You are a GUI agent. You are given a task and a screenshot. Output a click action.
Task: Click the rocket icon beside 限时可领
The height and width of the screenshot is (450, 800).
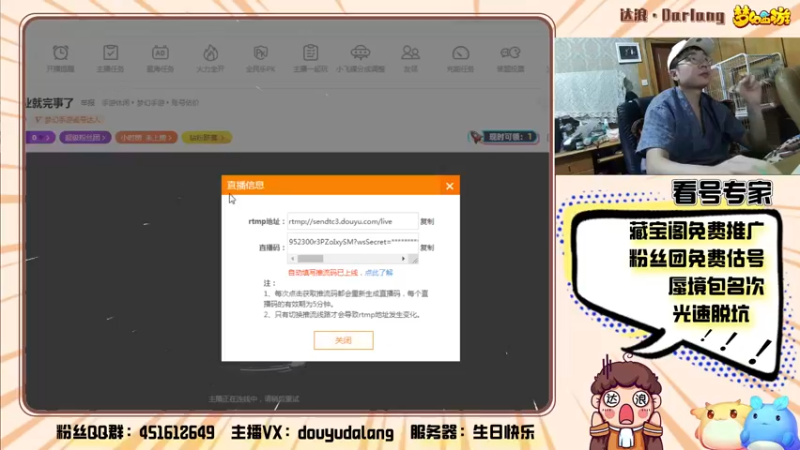(476, 137)
